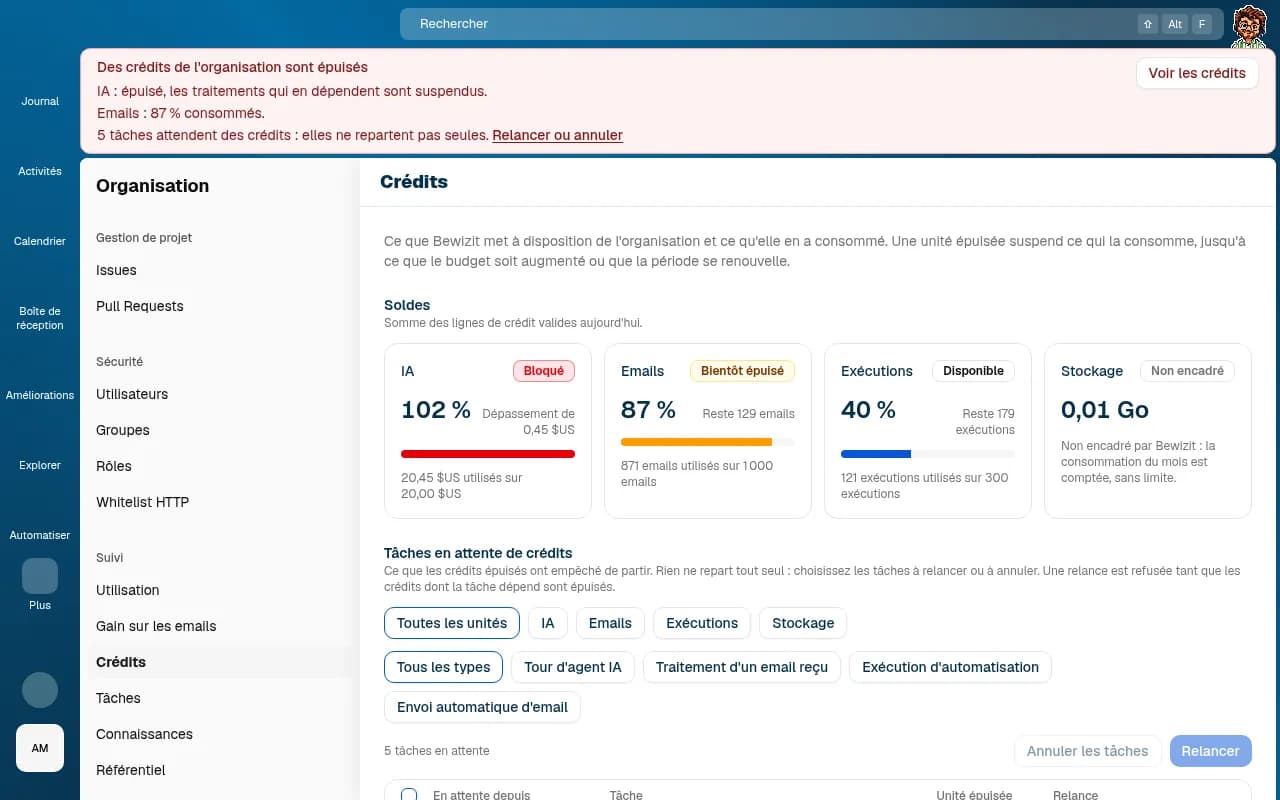Open Issues in the Organisation sidebar

pyautogui.click(x=220, y=270)
